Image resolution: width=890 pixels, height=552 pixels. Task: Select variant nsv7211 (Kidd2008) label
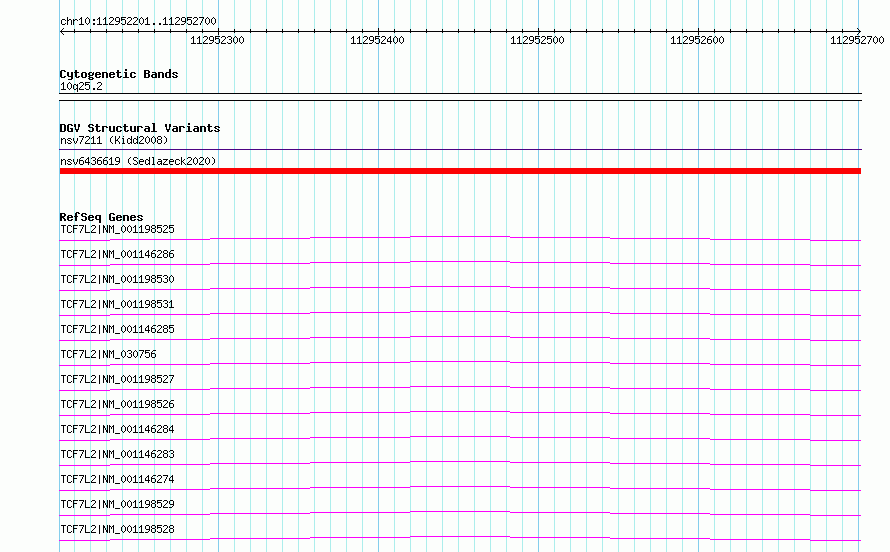click(114, 140)
